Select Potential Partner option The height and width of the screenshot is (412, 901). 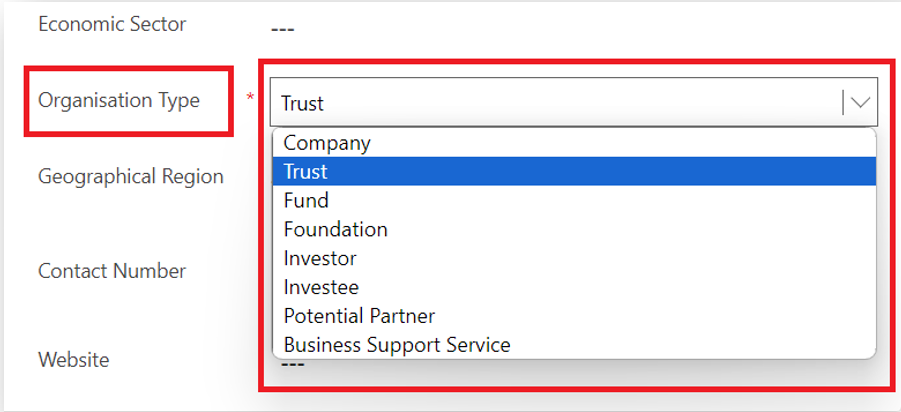click(x=359, y=316)
